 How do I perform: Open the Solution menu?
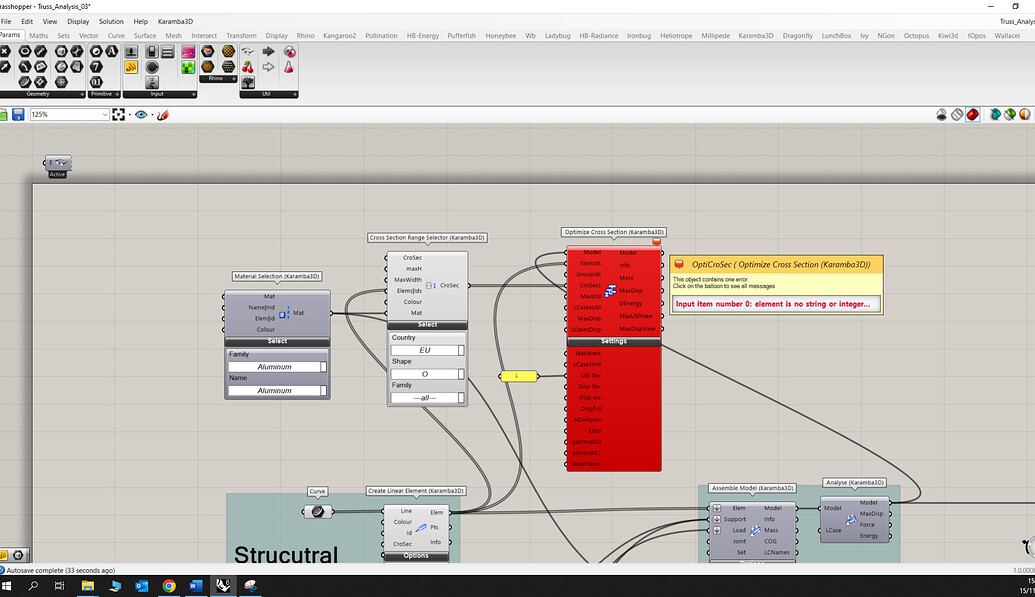(111, 21)
